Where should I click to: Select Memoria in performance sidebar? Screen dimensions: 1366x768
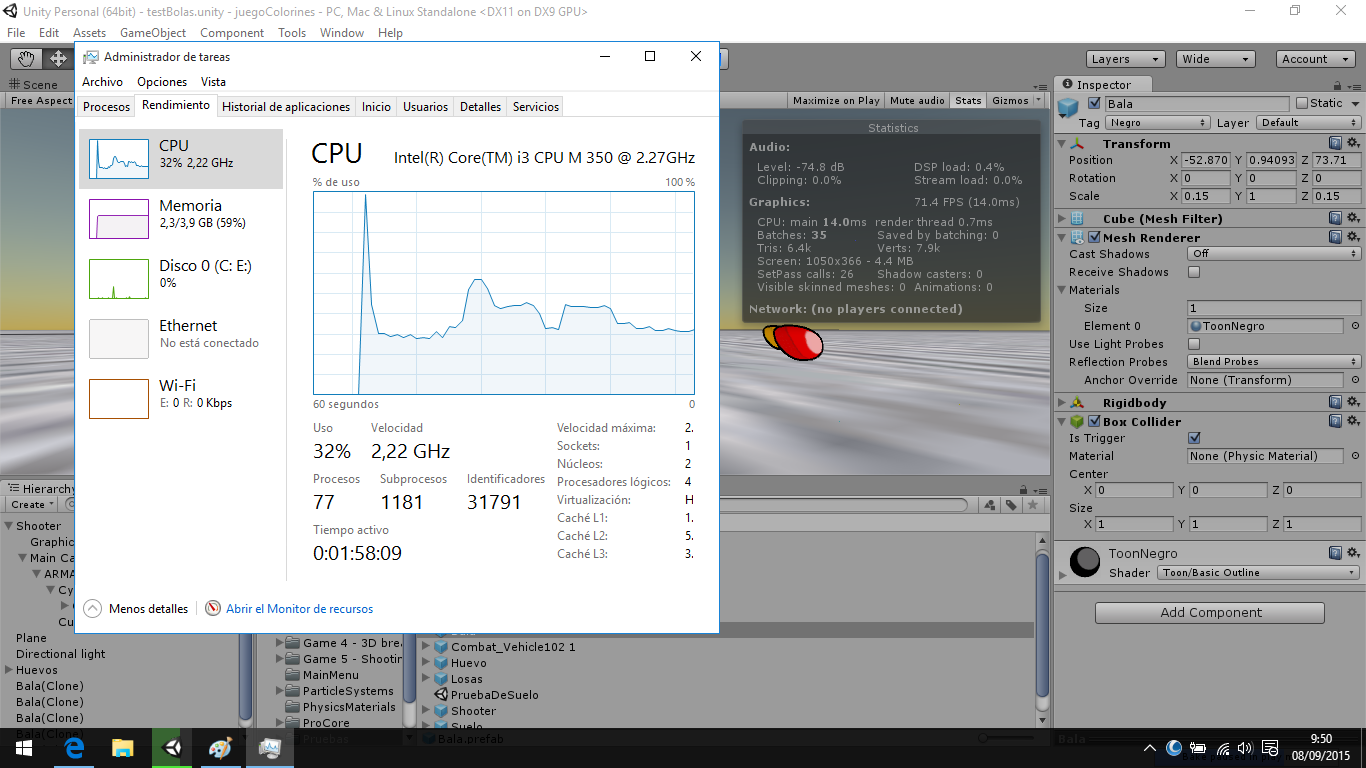pyautogui.click(x=181, y=218)
